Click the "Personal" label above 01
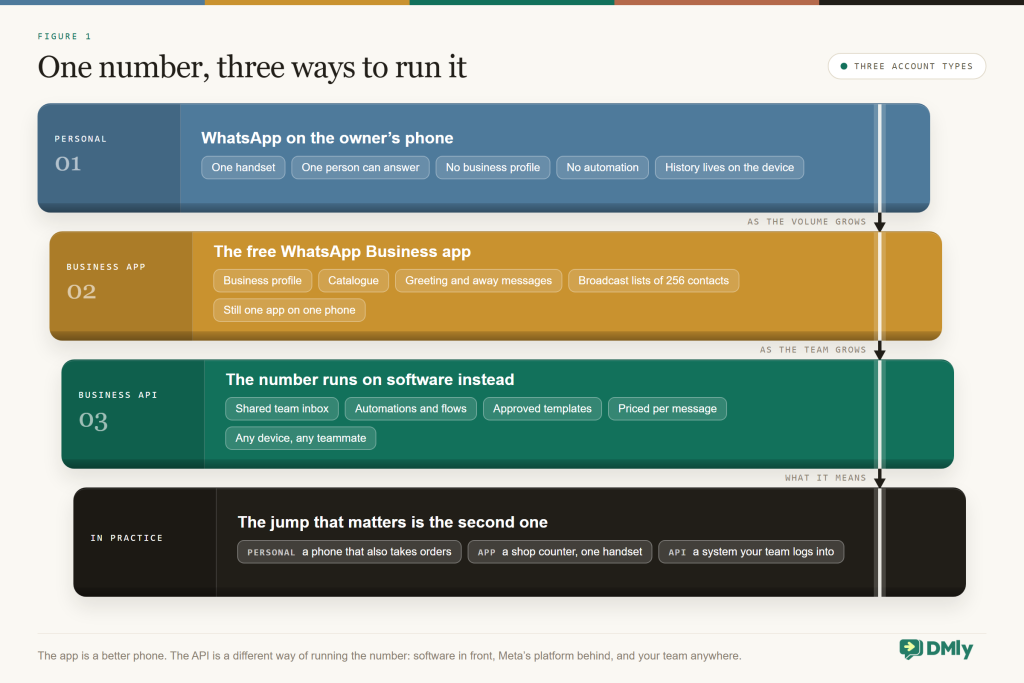 coord(80,139)
